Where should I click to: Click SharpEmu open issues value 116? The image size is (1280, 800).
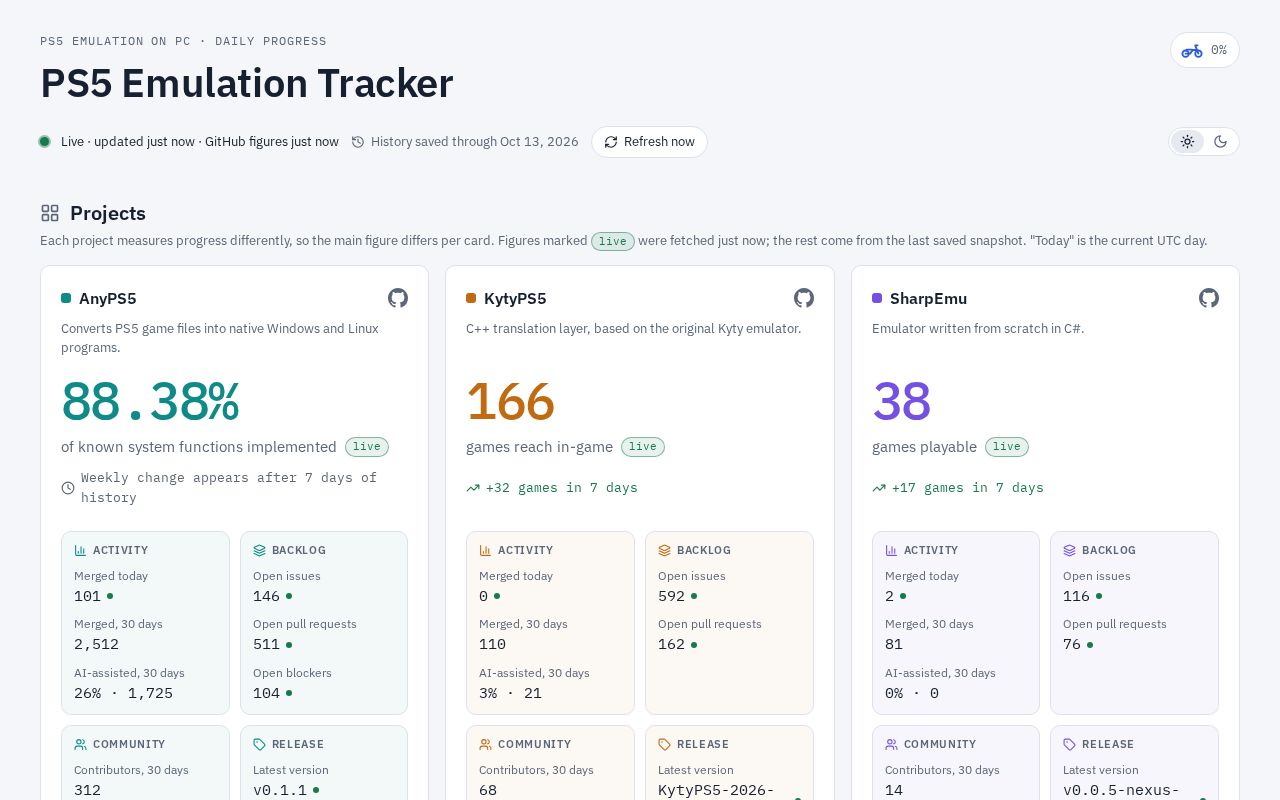tap(1076, 596)
